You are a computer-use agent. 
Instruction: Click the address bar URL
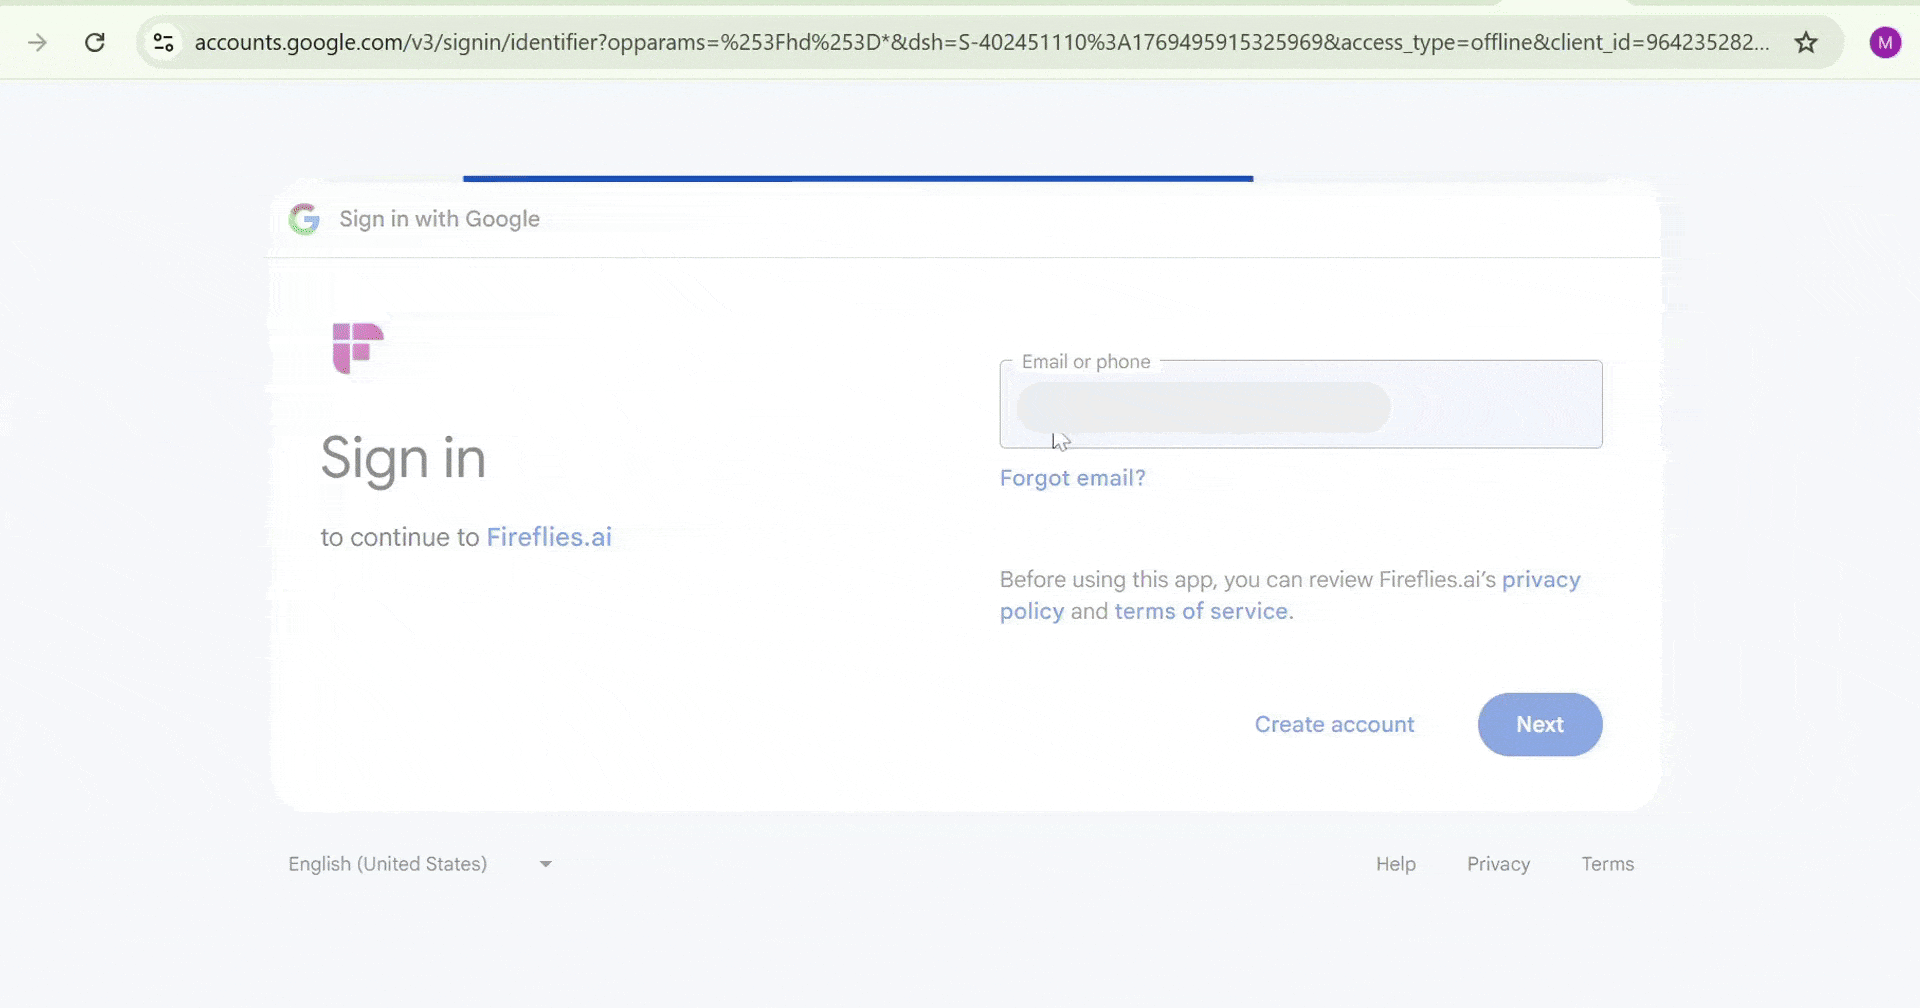click(981, 42)
